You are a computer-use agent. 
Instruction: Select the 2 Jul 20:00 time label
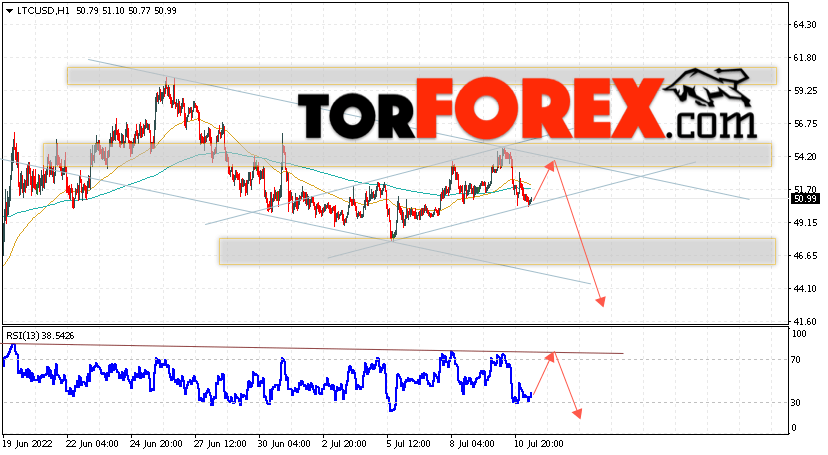pos(344,443)
